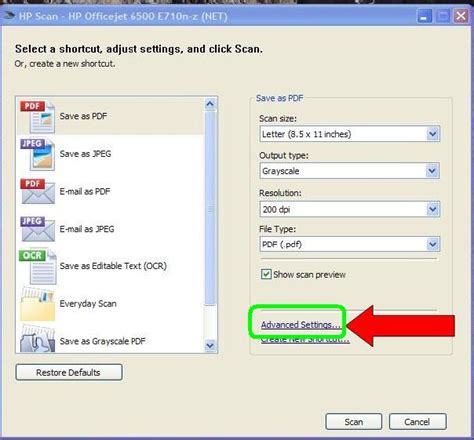Image resolution: width=474 pixels, height=440 pixels.
Task: Pick the OCR Editable Text document icon
Action: (38, 267)
